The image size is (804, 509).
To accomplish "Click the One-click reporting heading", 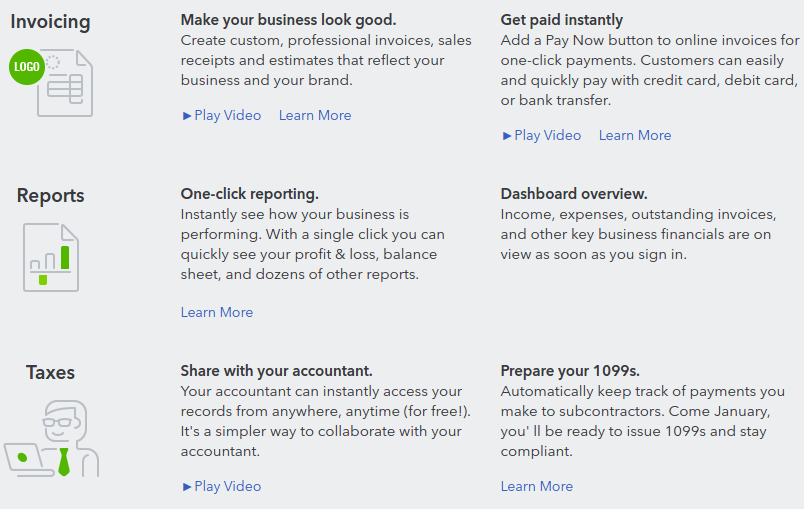I will pyautogui.click(x=250, y=194).
